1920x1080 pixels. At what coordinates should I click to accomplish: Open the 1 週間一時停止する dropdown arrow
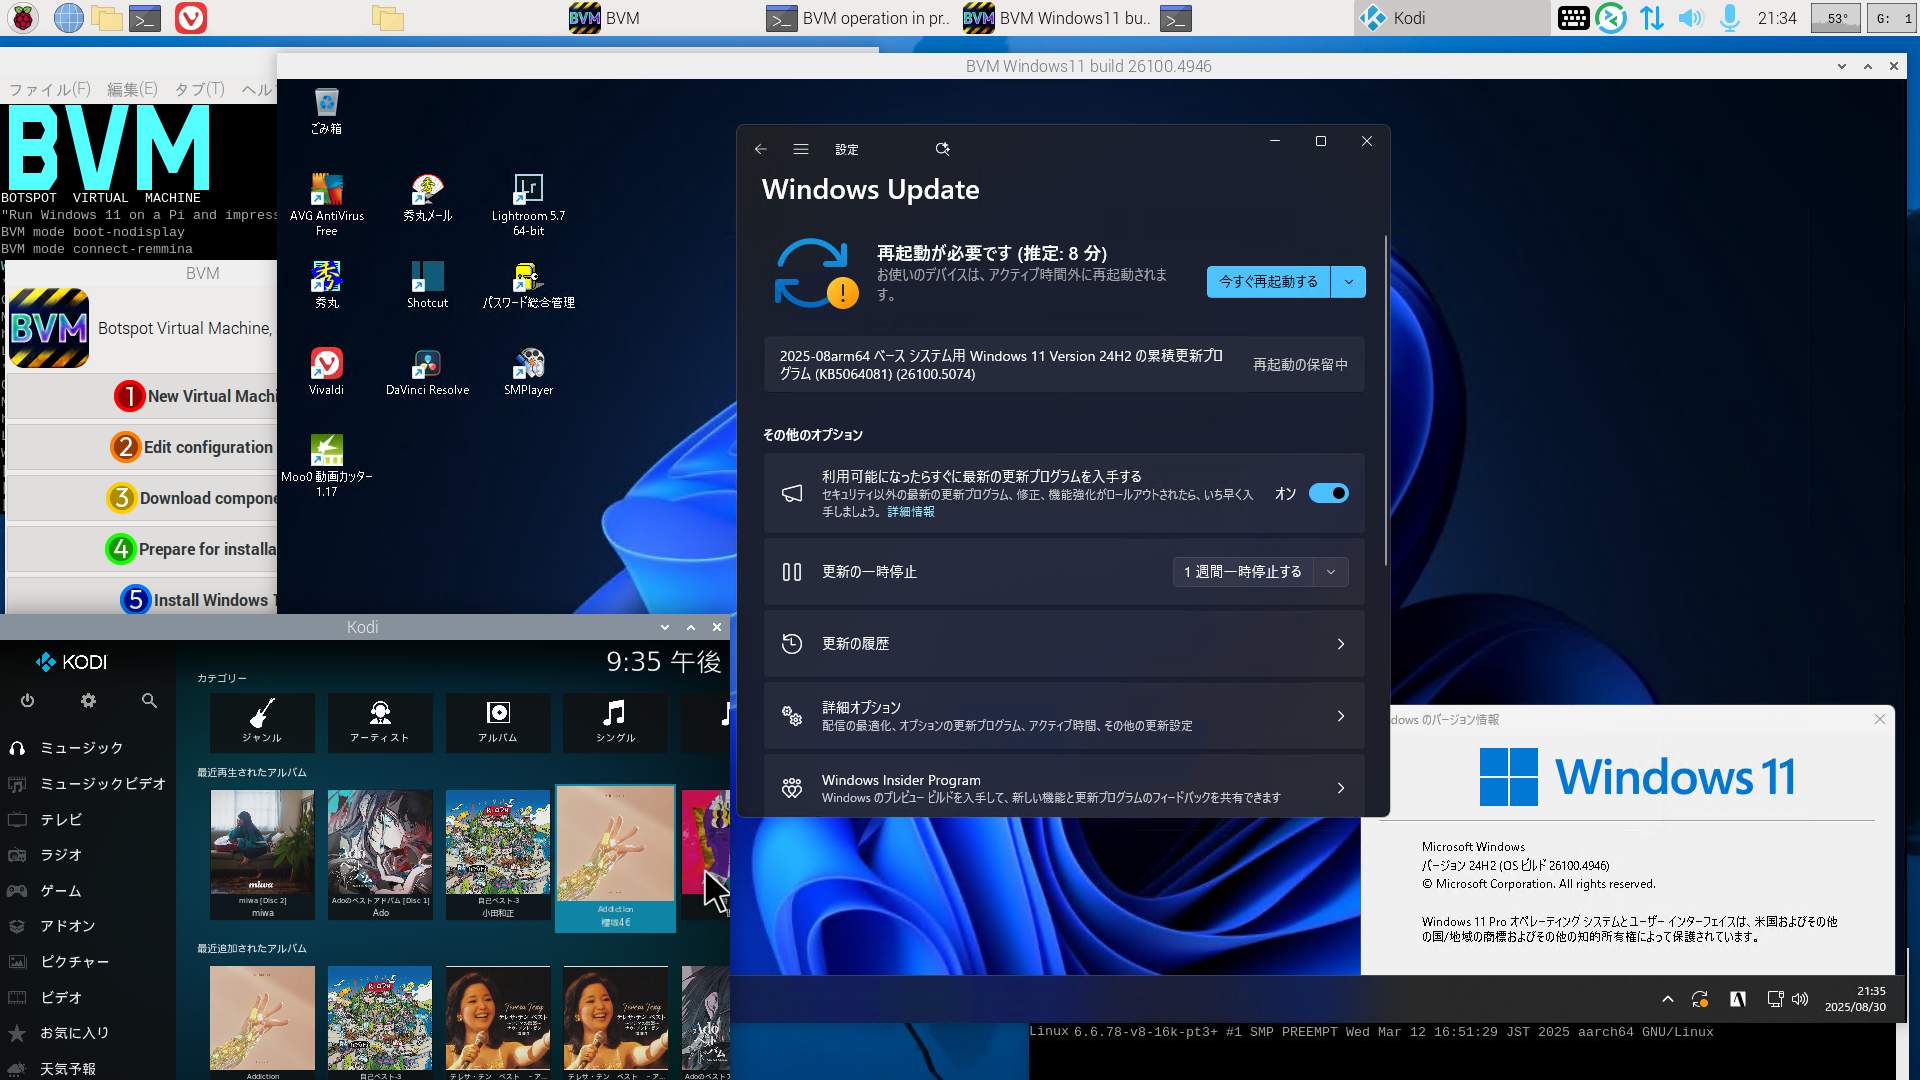tap(1331, 572)
